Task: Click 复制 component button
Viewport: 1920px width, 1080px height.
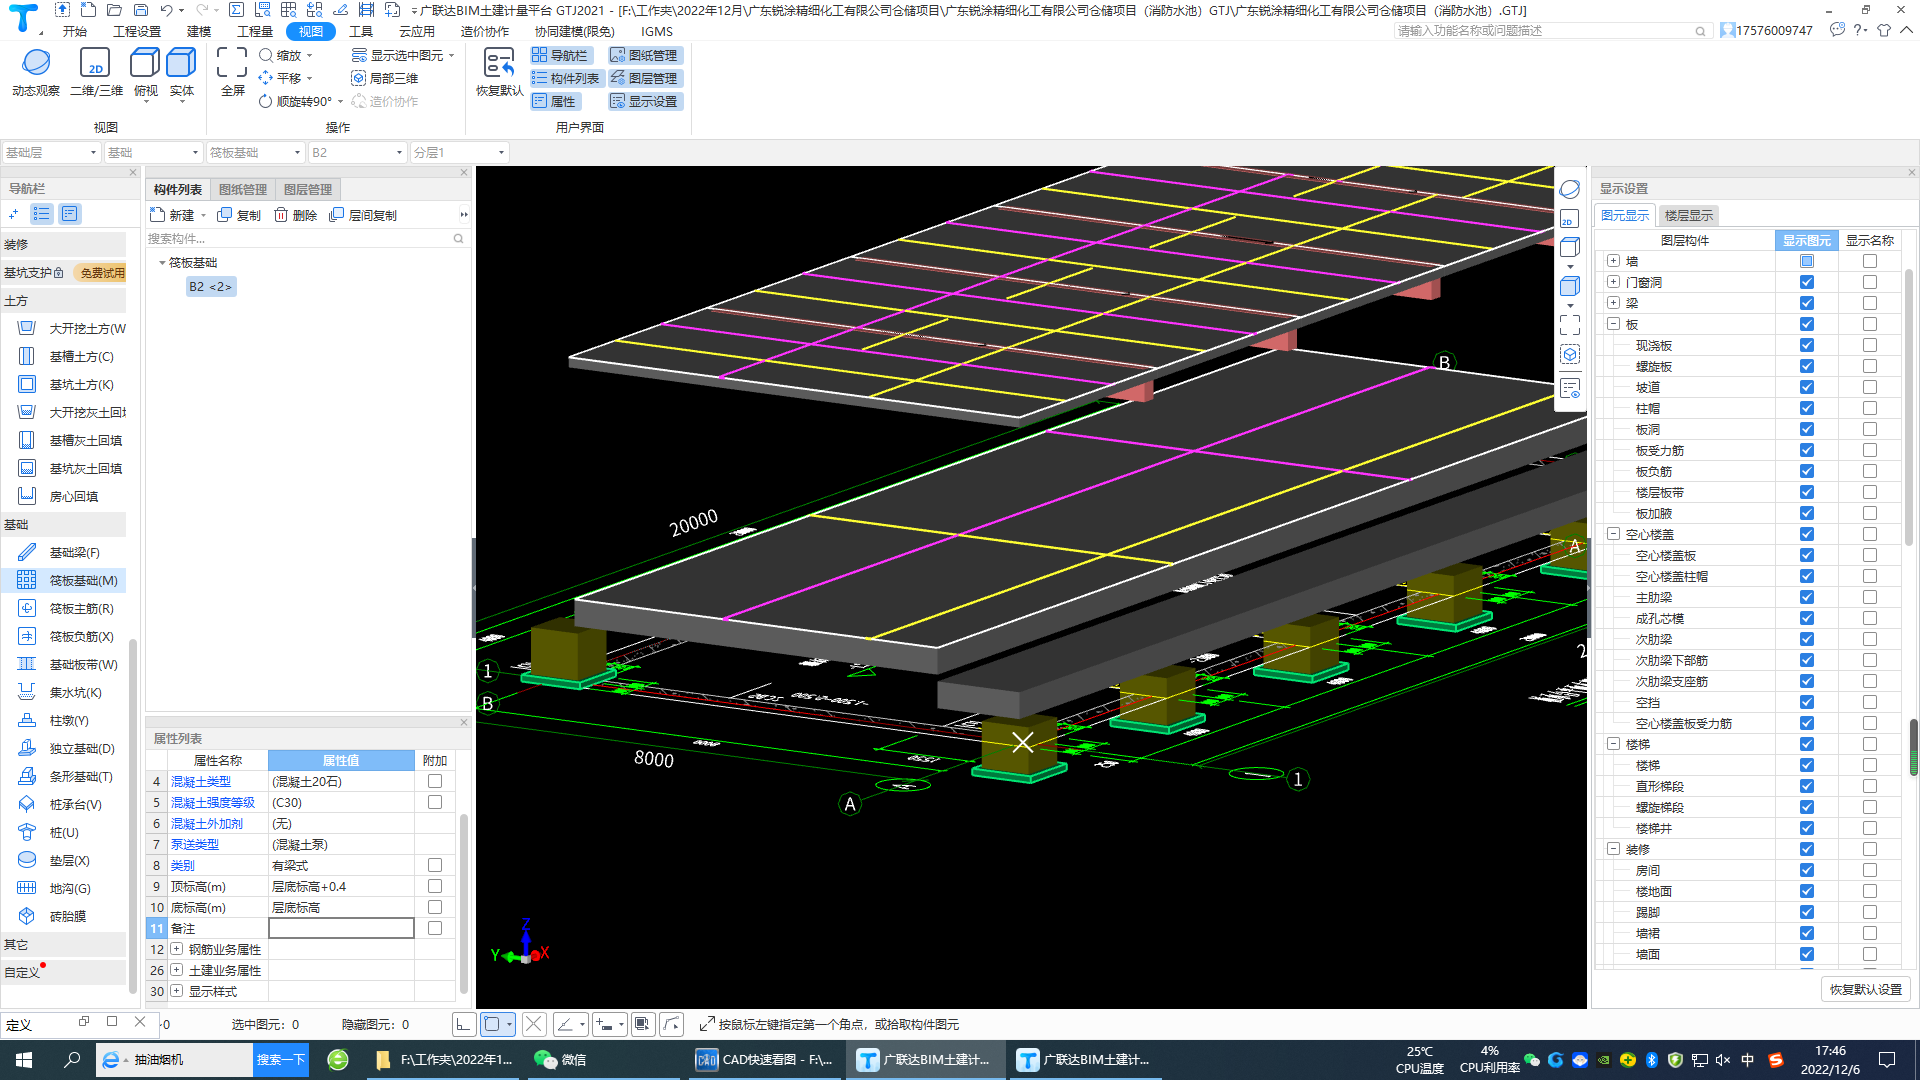Action: pyautogui.click(x=239, y=215)
